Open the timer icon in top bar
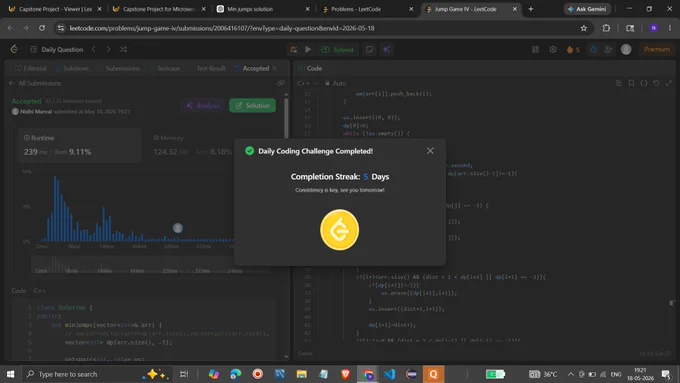This screenshot has width=680, height=383. tap(593, 49)
